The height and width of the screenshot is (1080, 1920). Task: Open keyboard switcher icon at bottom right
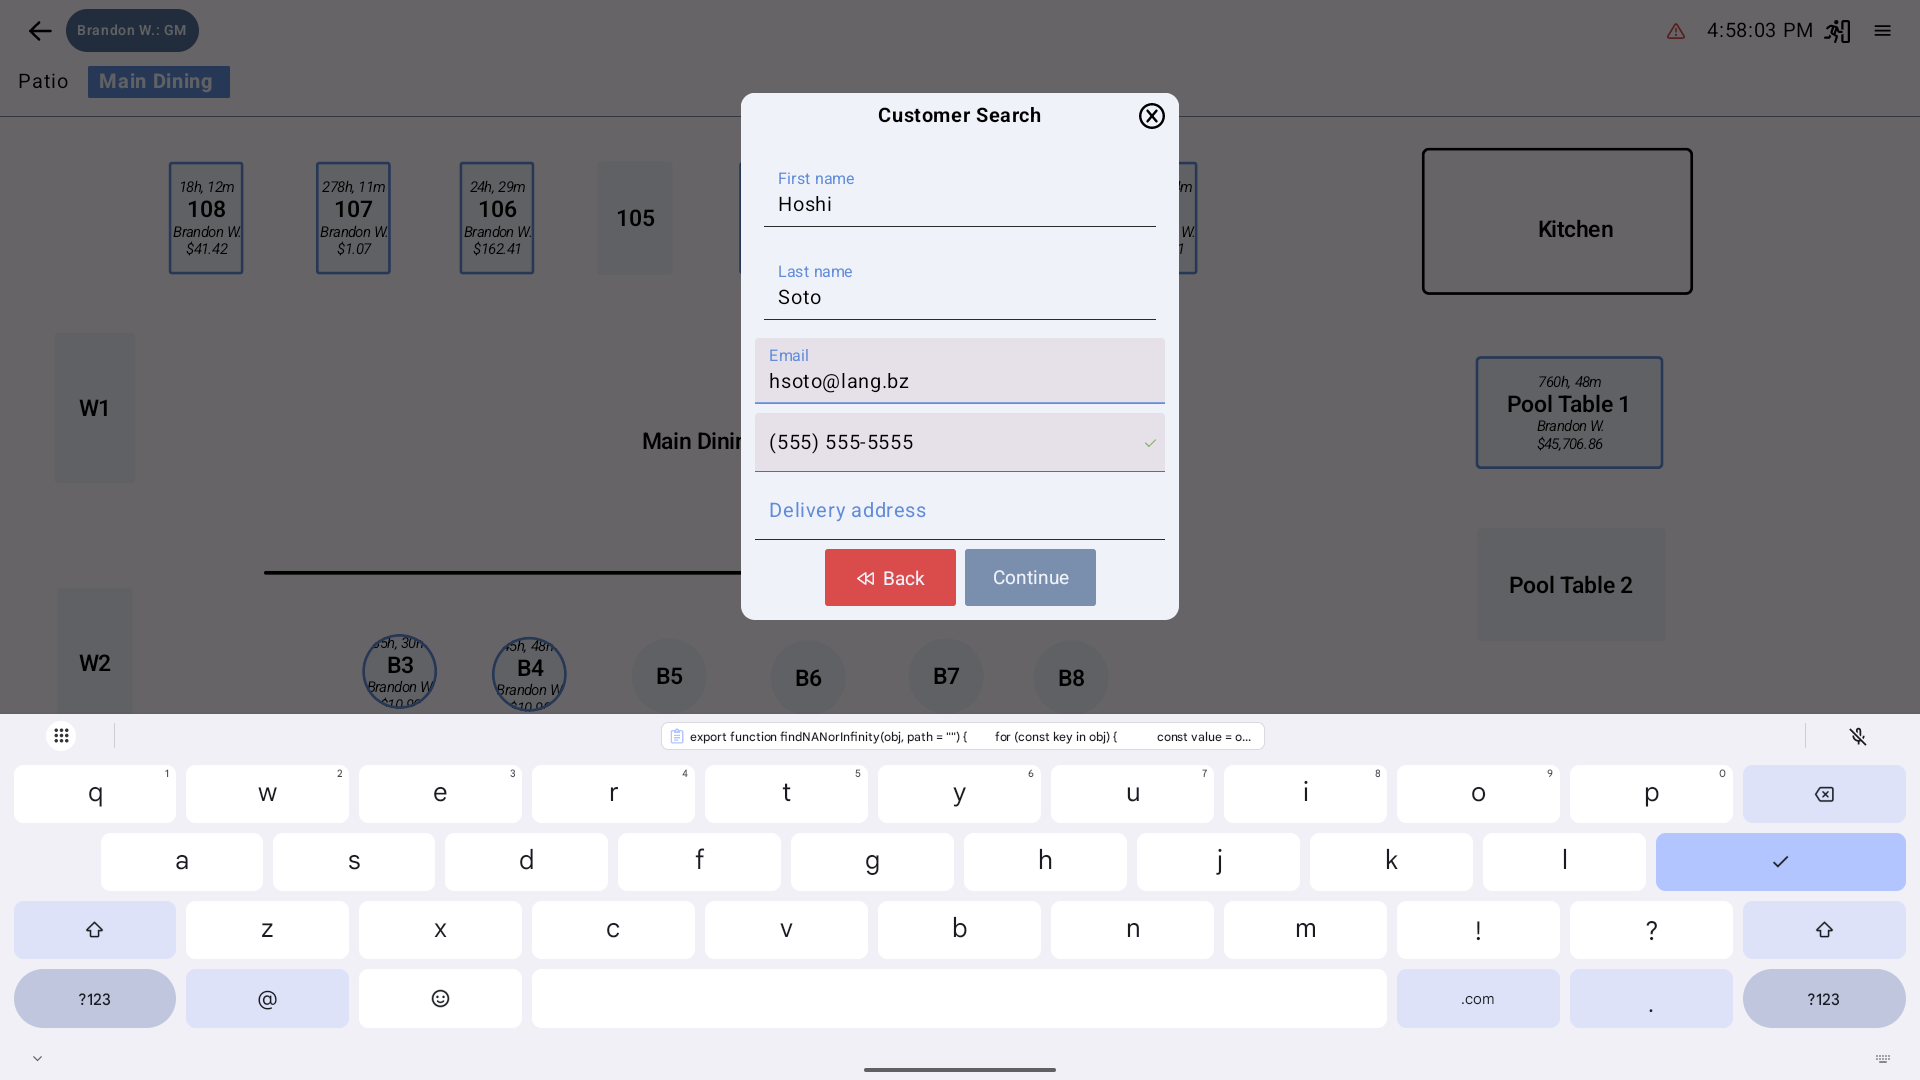(x=1882, y=1058)
